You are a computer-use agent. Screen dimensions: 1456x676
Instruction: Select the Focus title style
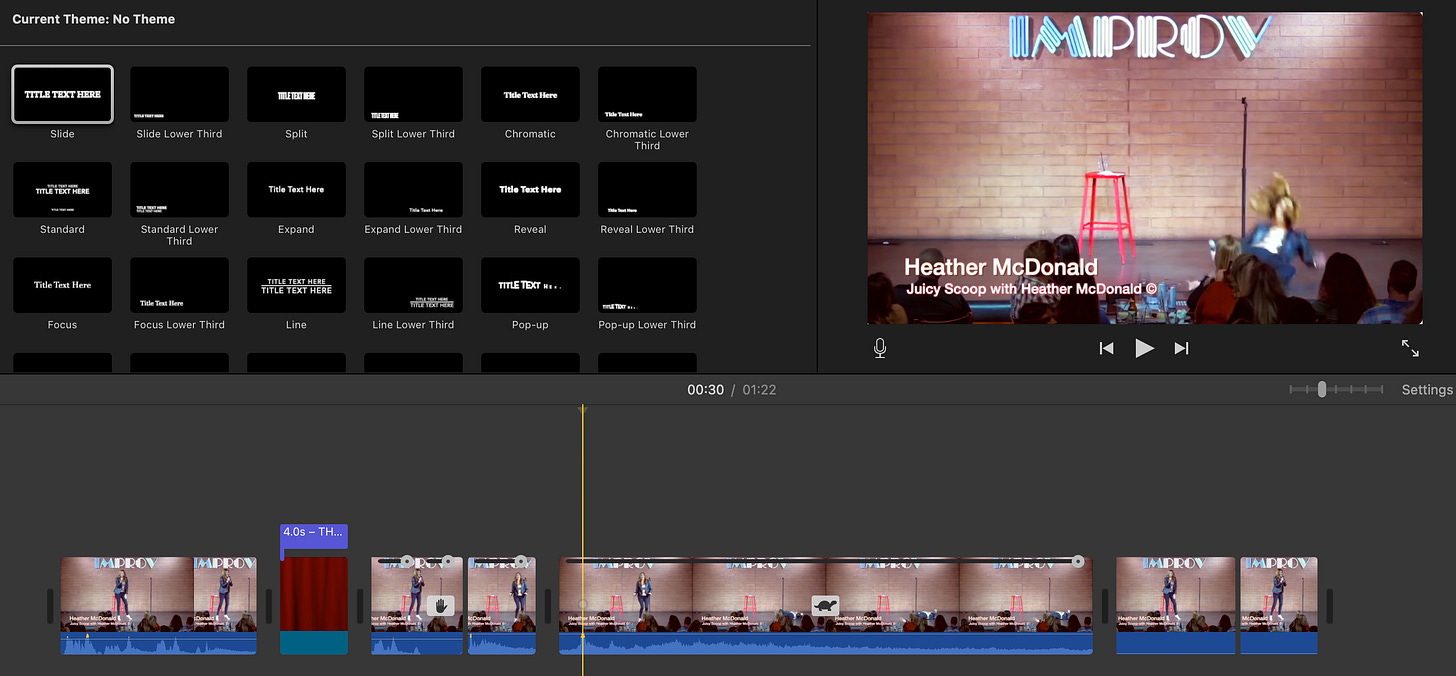point(62,285)
